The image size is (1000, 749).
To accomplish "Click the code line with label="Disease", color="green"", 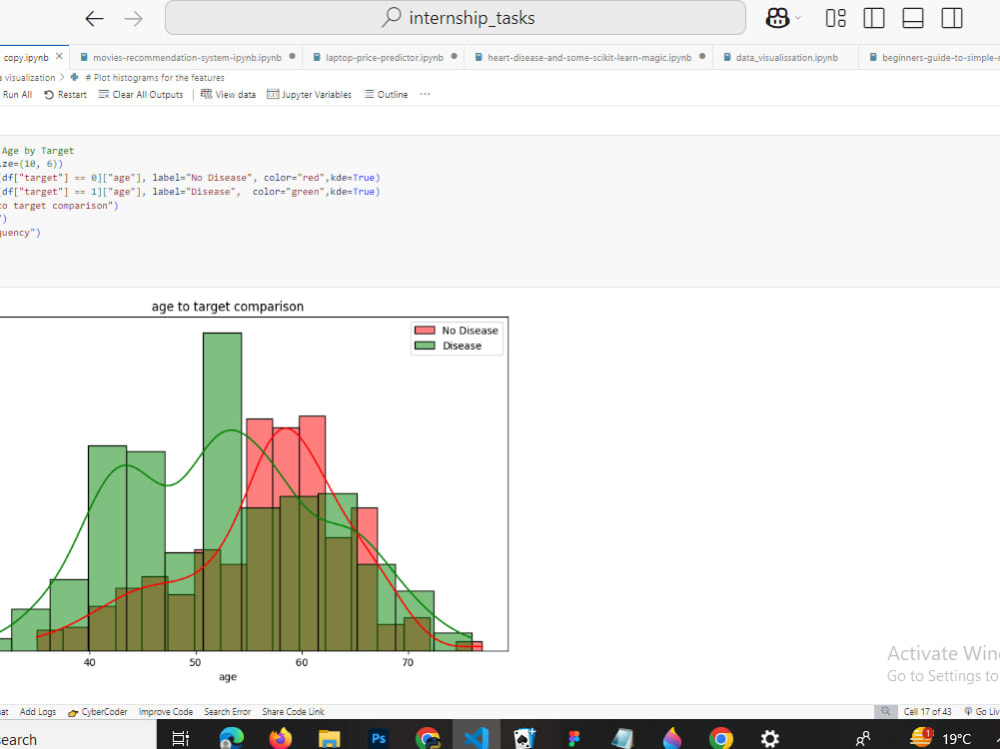I will click(190, 191).
